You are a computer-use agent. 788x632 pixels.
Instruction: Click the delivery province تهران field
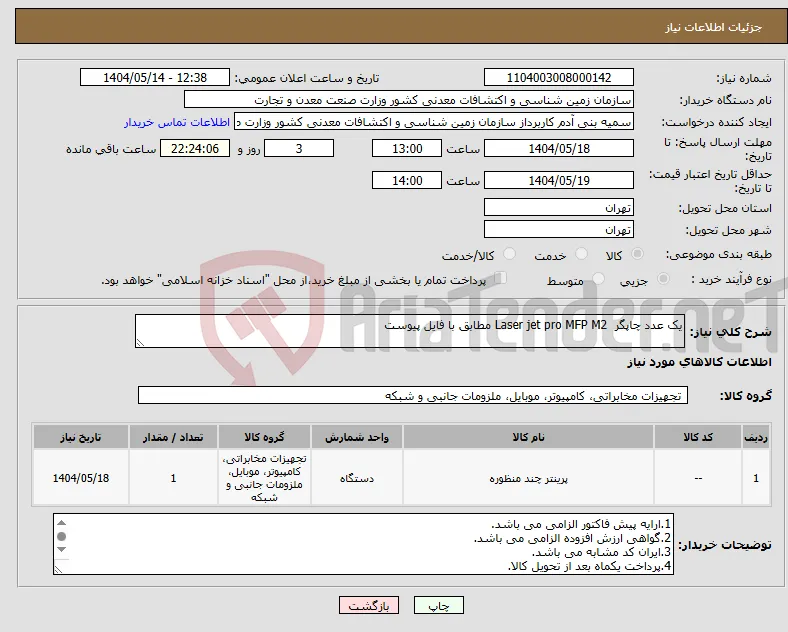coord(559,207)
